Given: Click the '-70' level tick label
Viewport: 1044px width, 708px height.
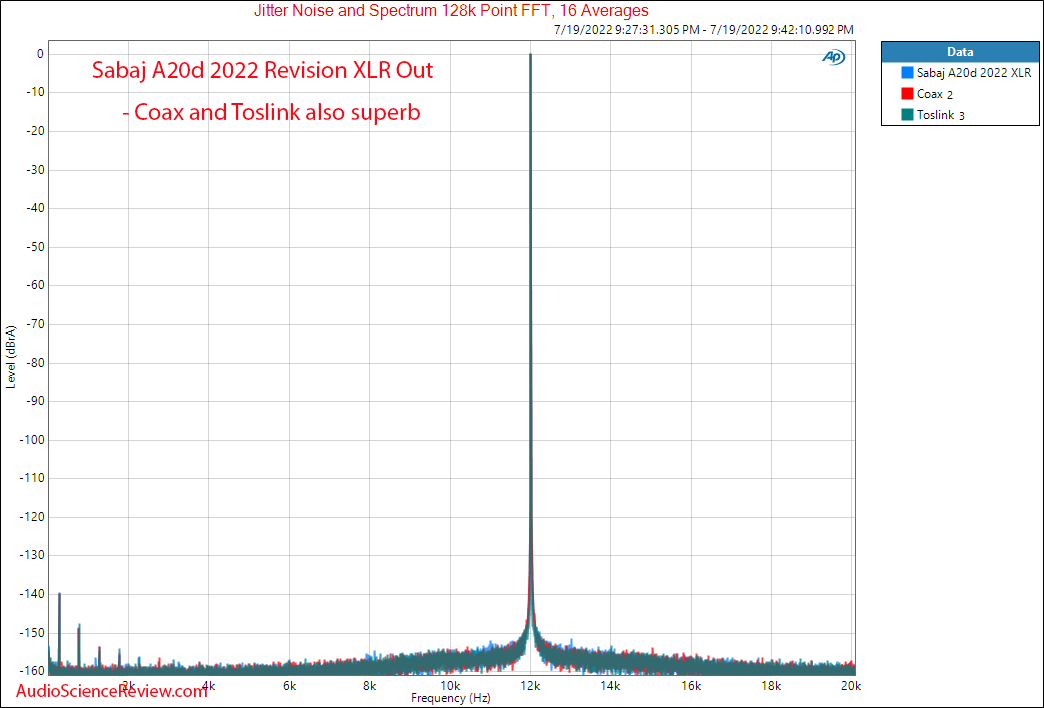Looking at the screenshot, I should coord(35,324).
